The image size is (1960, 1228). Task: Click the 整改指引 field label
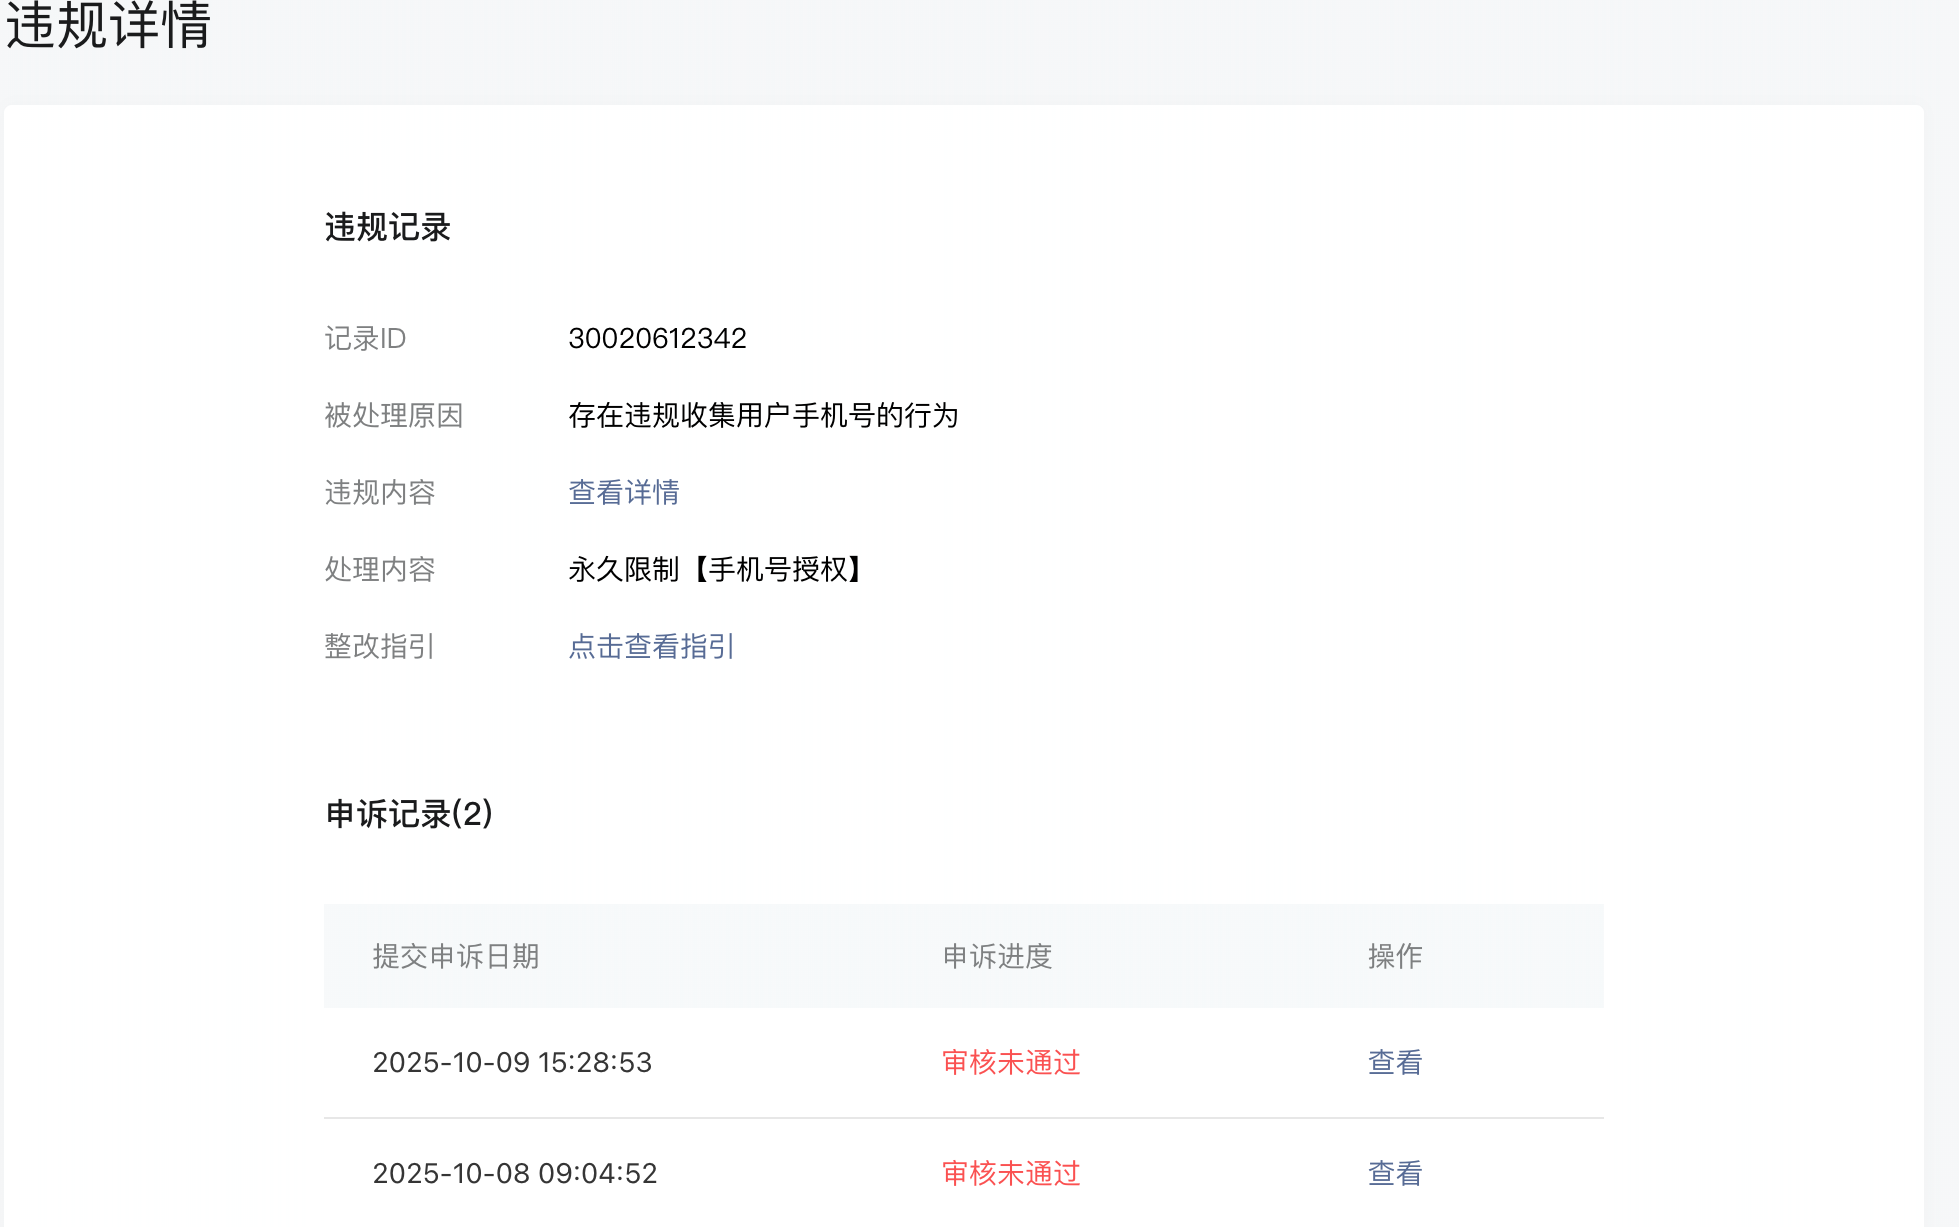pyautogui.click(x=379, y=646)
